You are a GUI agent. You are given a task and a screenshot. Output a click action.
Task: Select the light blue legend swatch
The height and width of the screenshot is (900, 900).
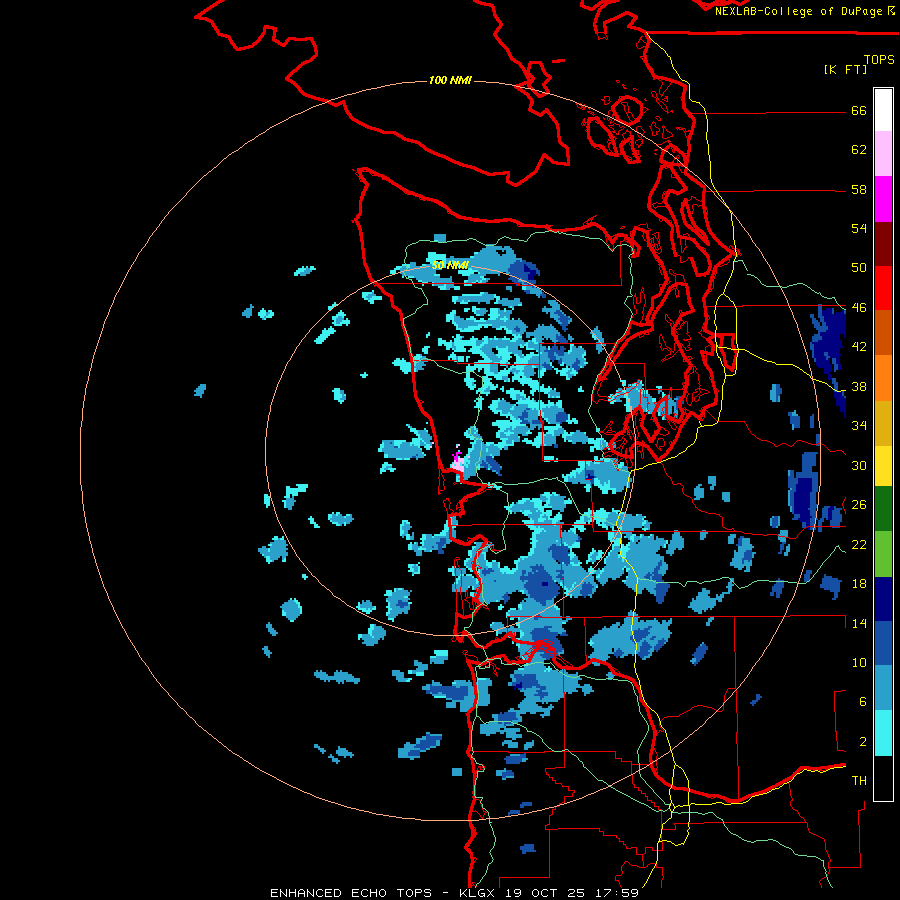pyautogui.click(x=883, y=688)
